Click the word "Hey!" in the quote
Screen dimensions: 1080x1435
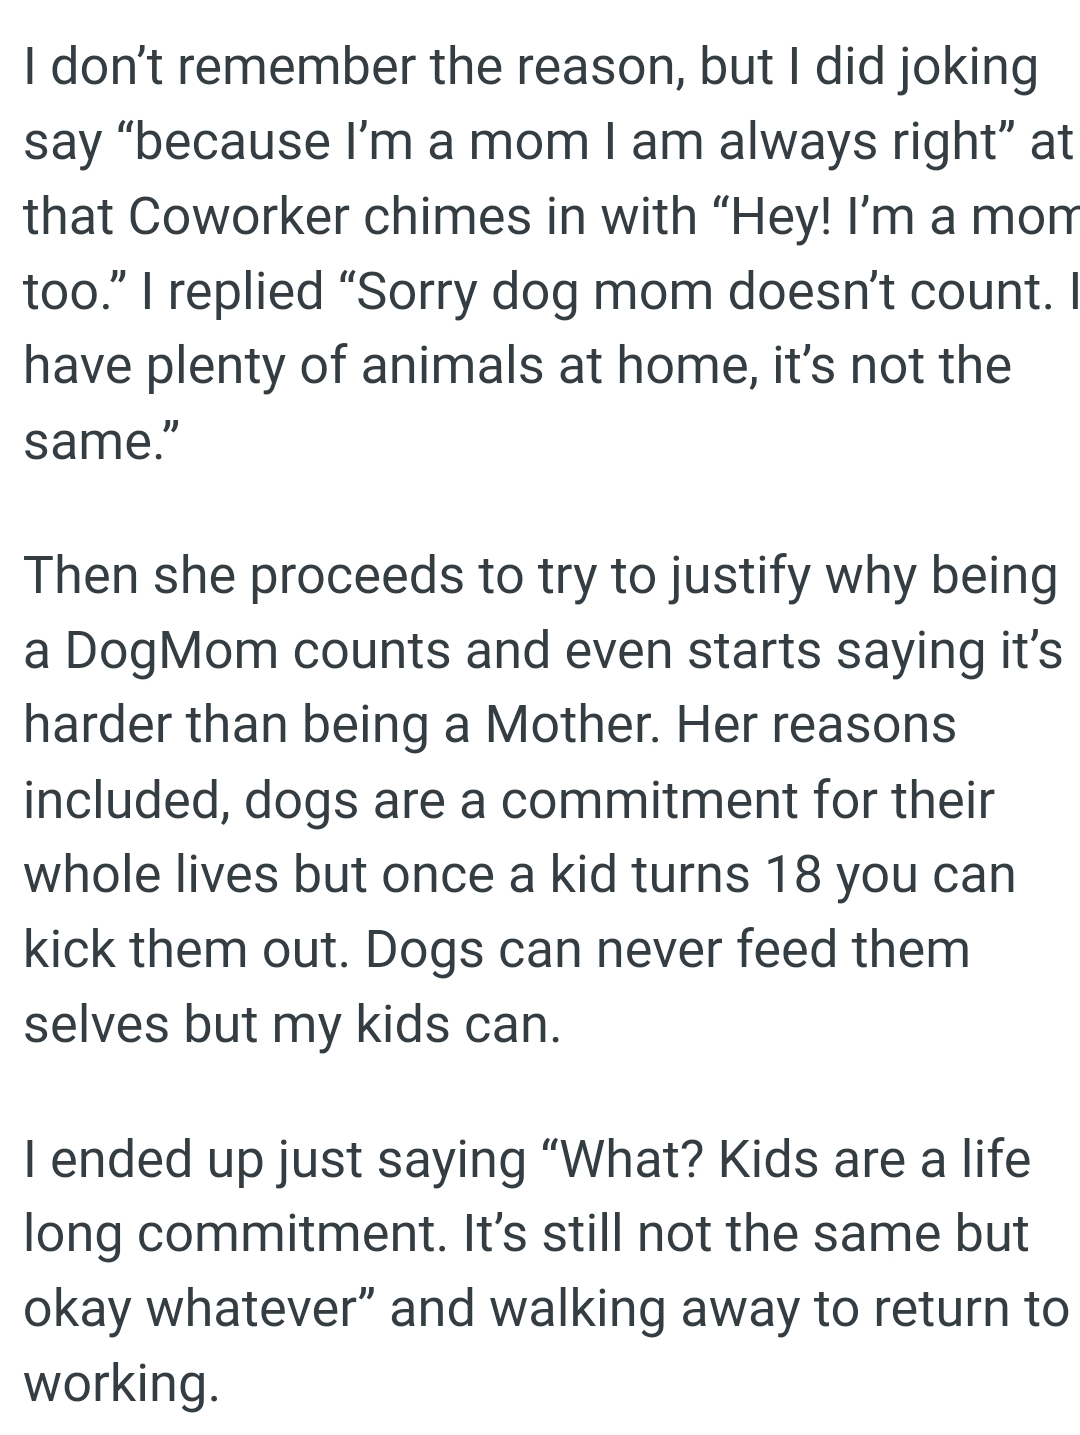tap(770, 216)
